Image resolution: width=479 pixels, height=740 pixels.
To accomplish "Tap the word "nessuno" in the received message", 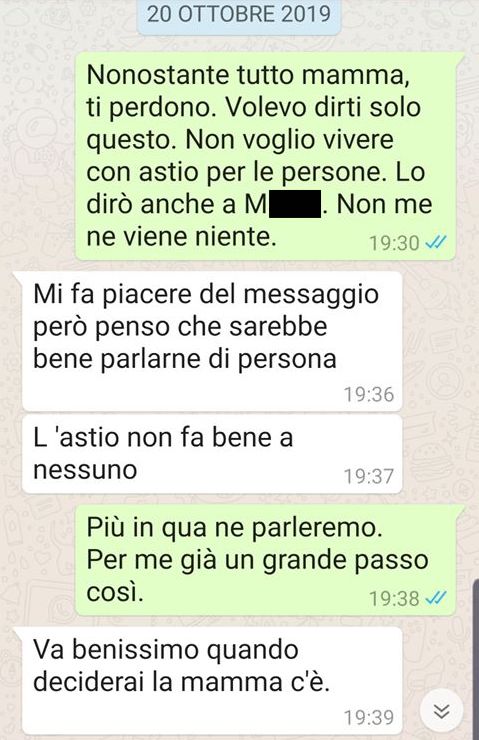I will (x=85, y=470).
